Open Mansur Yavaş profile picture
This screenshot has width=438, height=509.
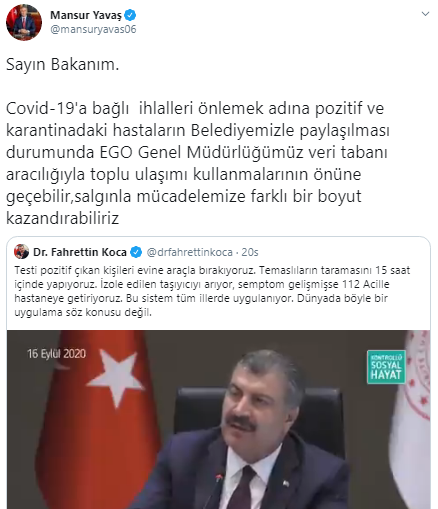(x=24, y=22)
